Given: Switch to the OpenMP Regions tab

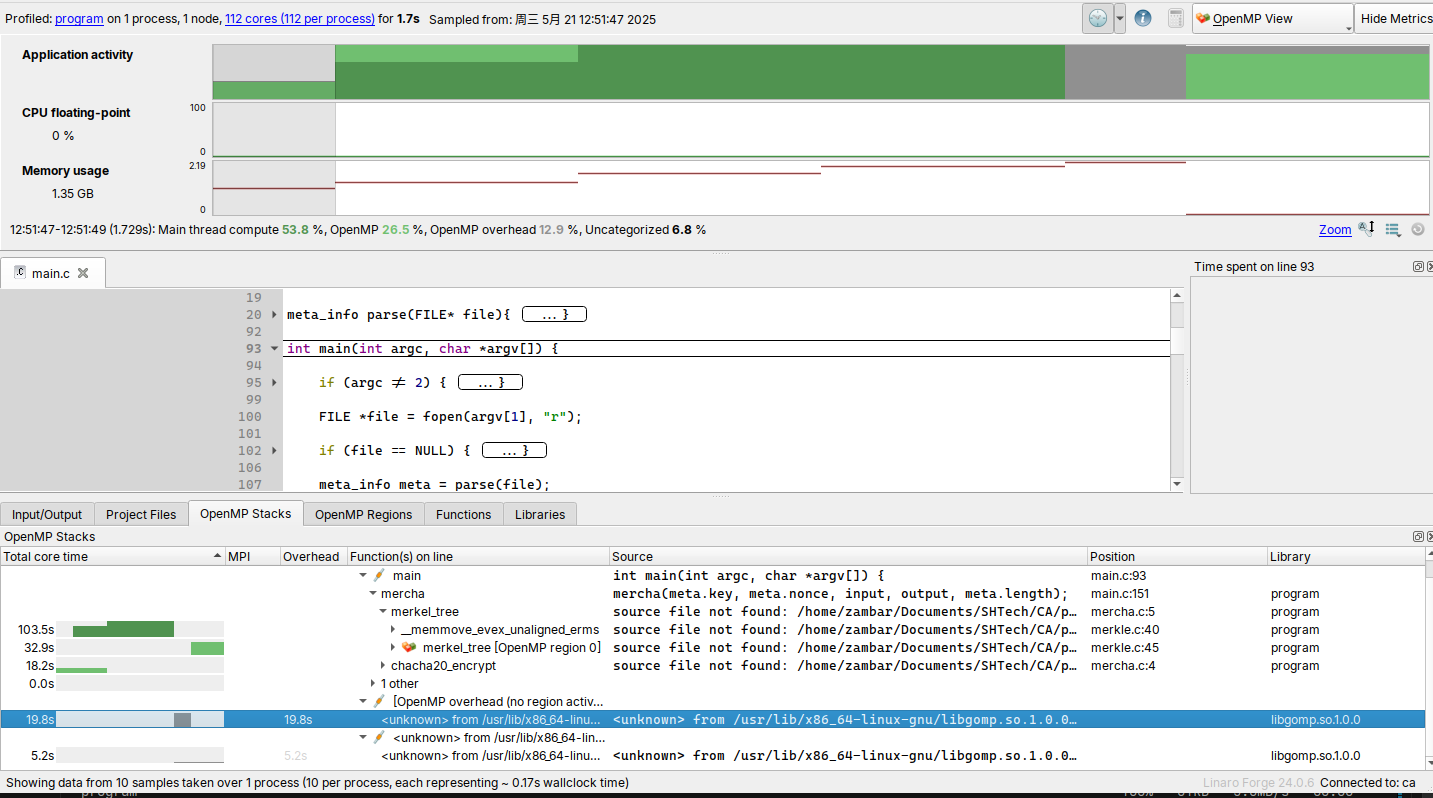Looking at the screenshot, I should click(x=363, y=514).
